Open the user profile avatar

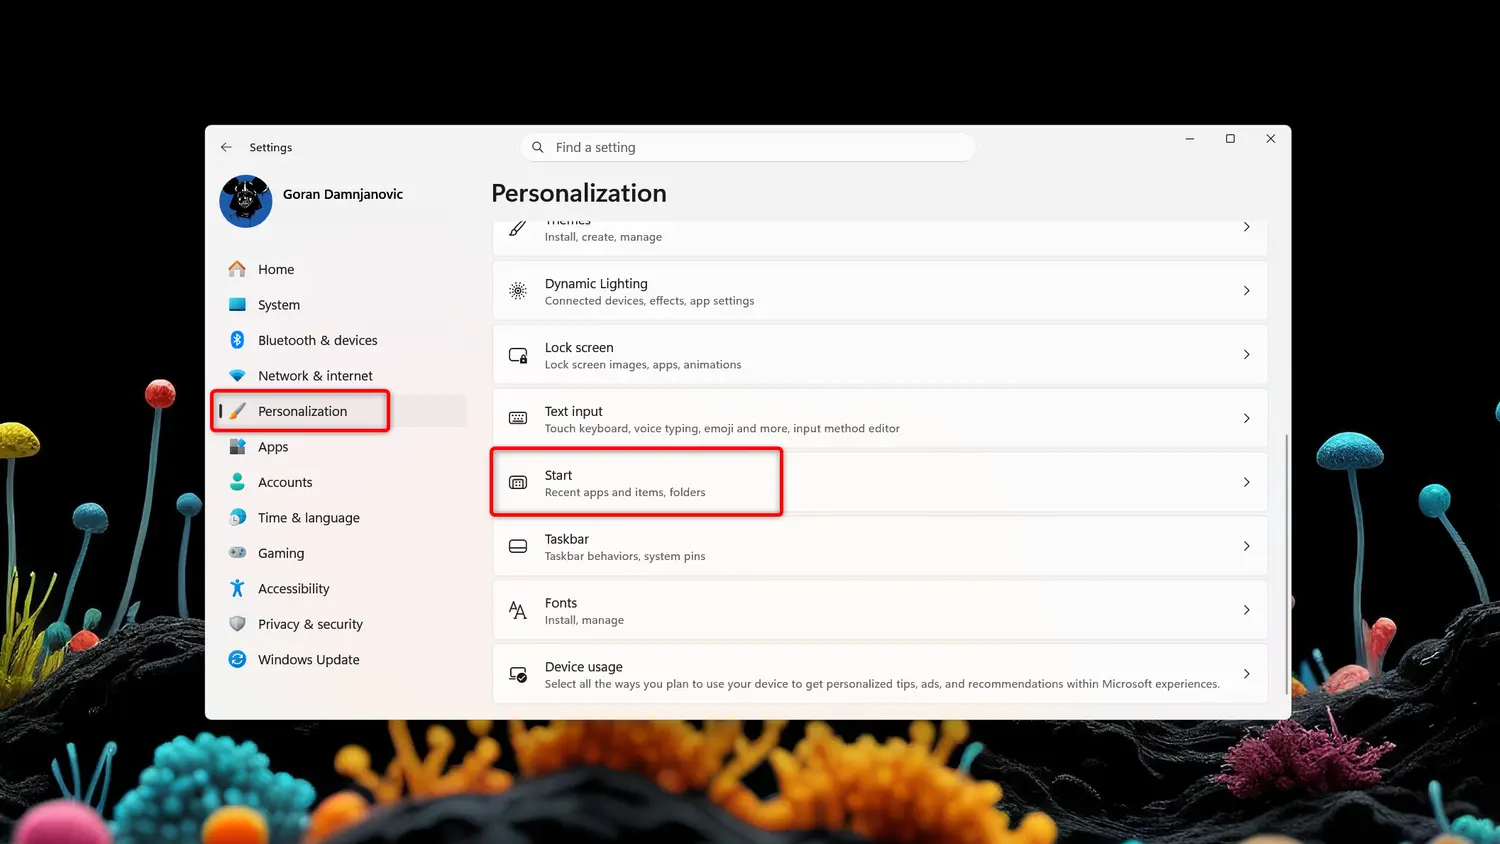pos(246,201)
